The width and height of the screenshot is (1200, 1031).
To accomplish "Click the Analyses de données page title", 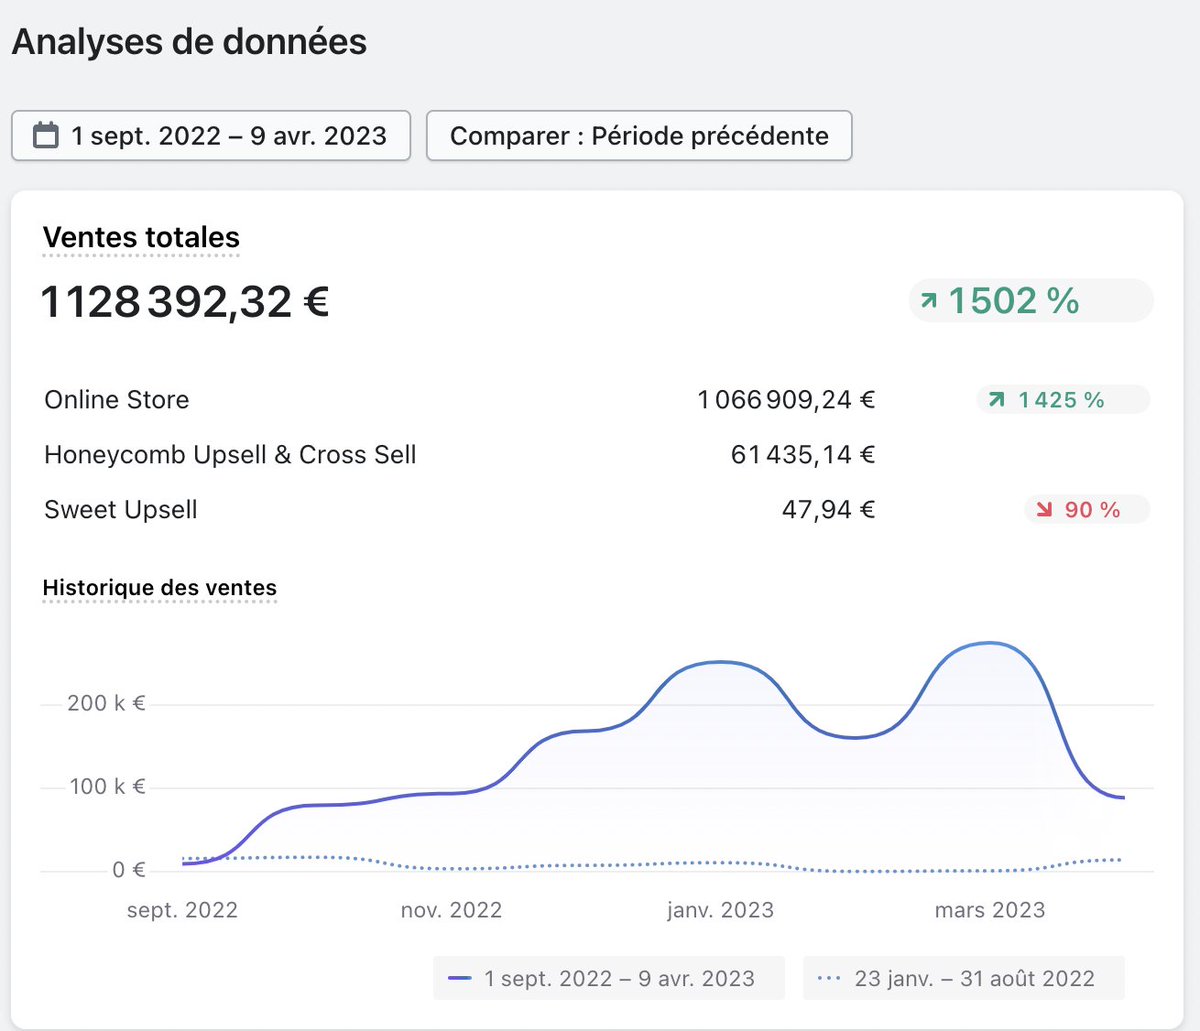I will point(189,42).
